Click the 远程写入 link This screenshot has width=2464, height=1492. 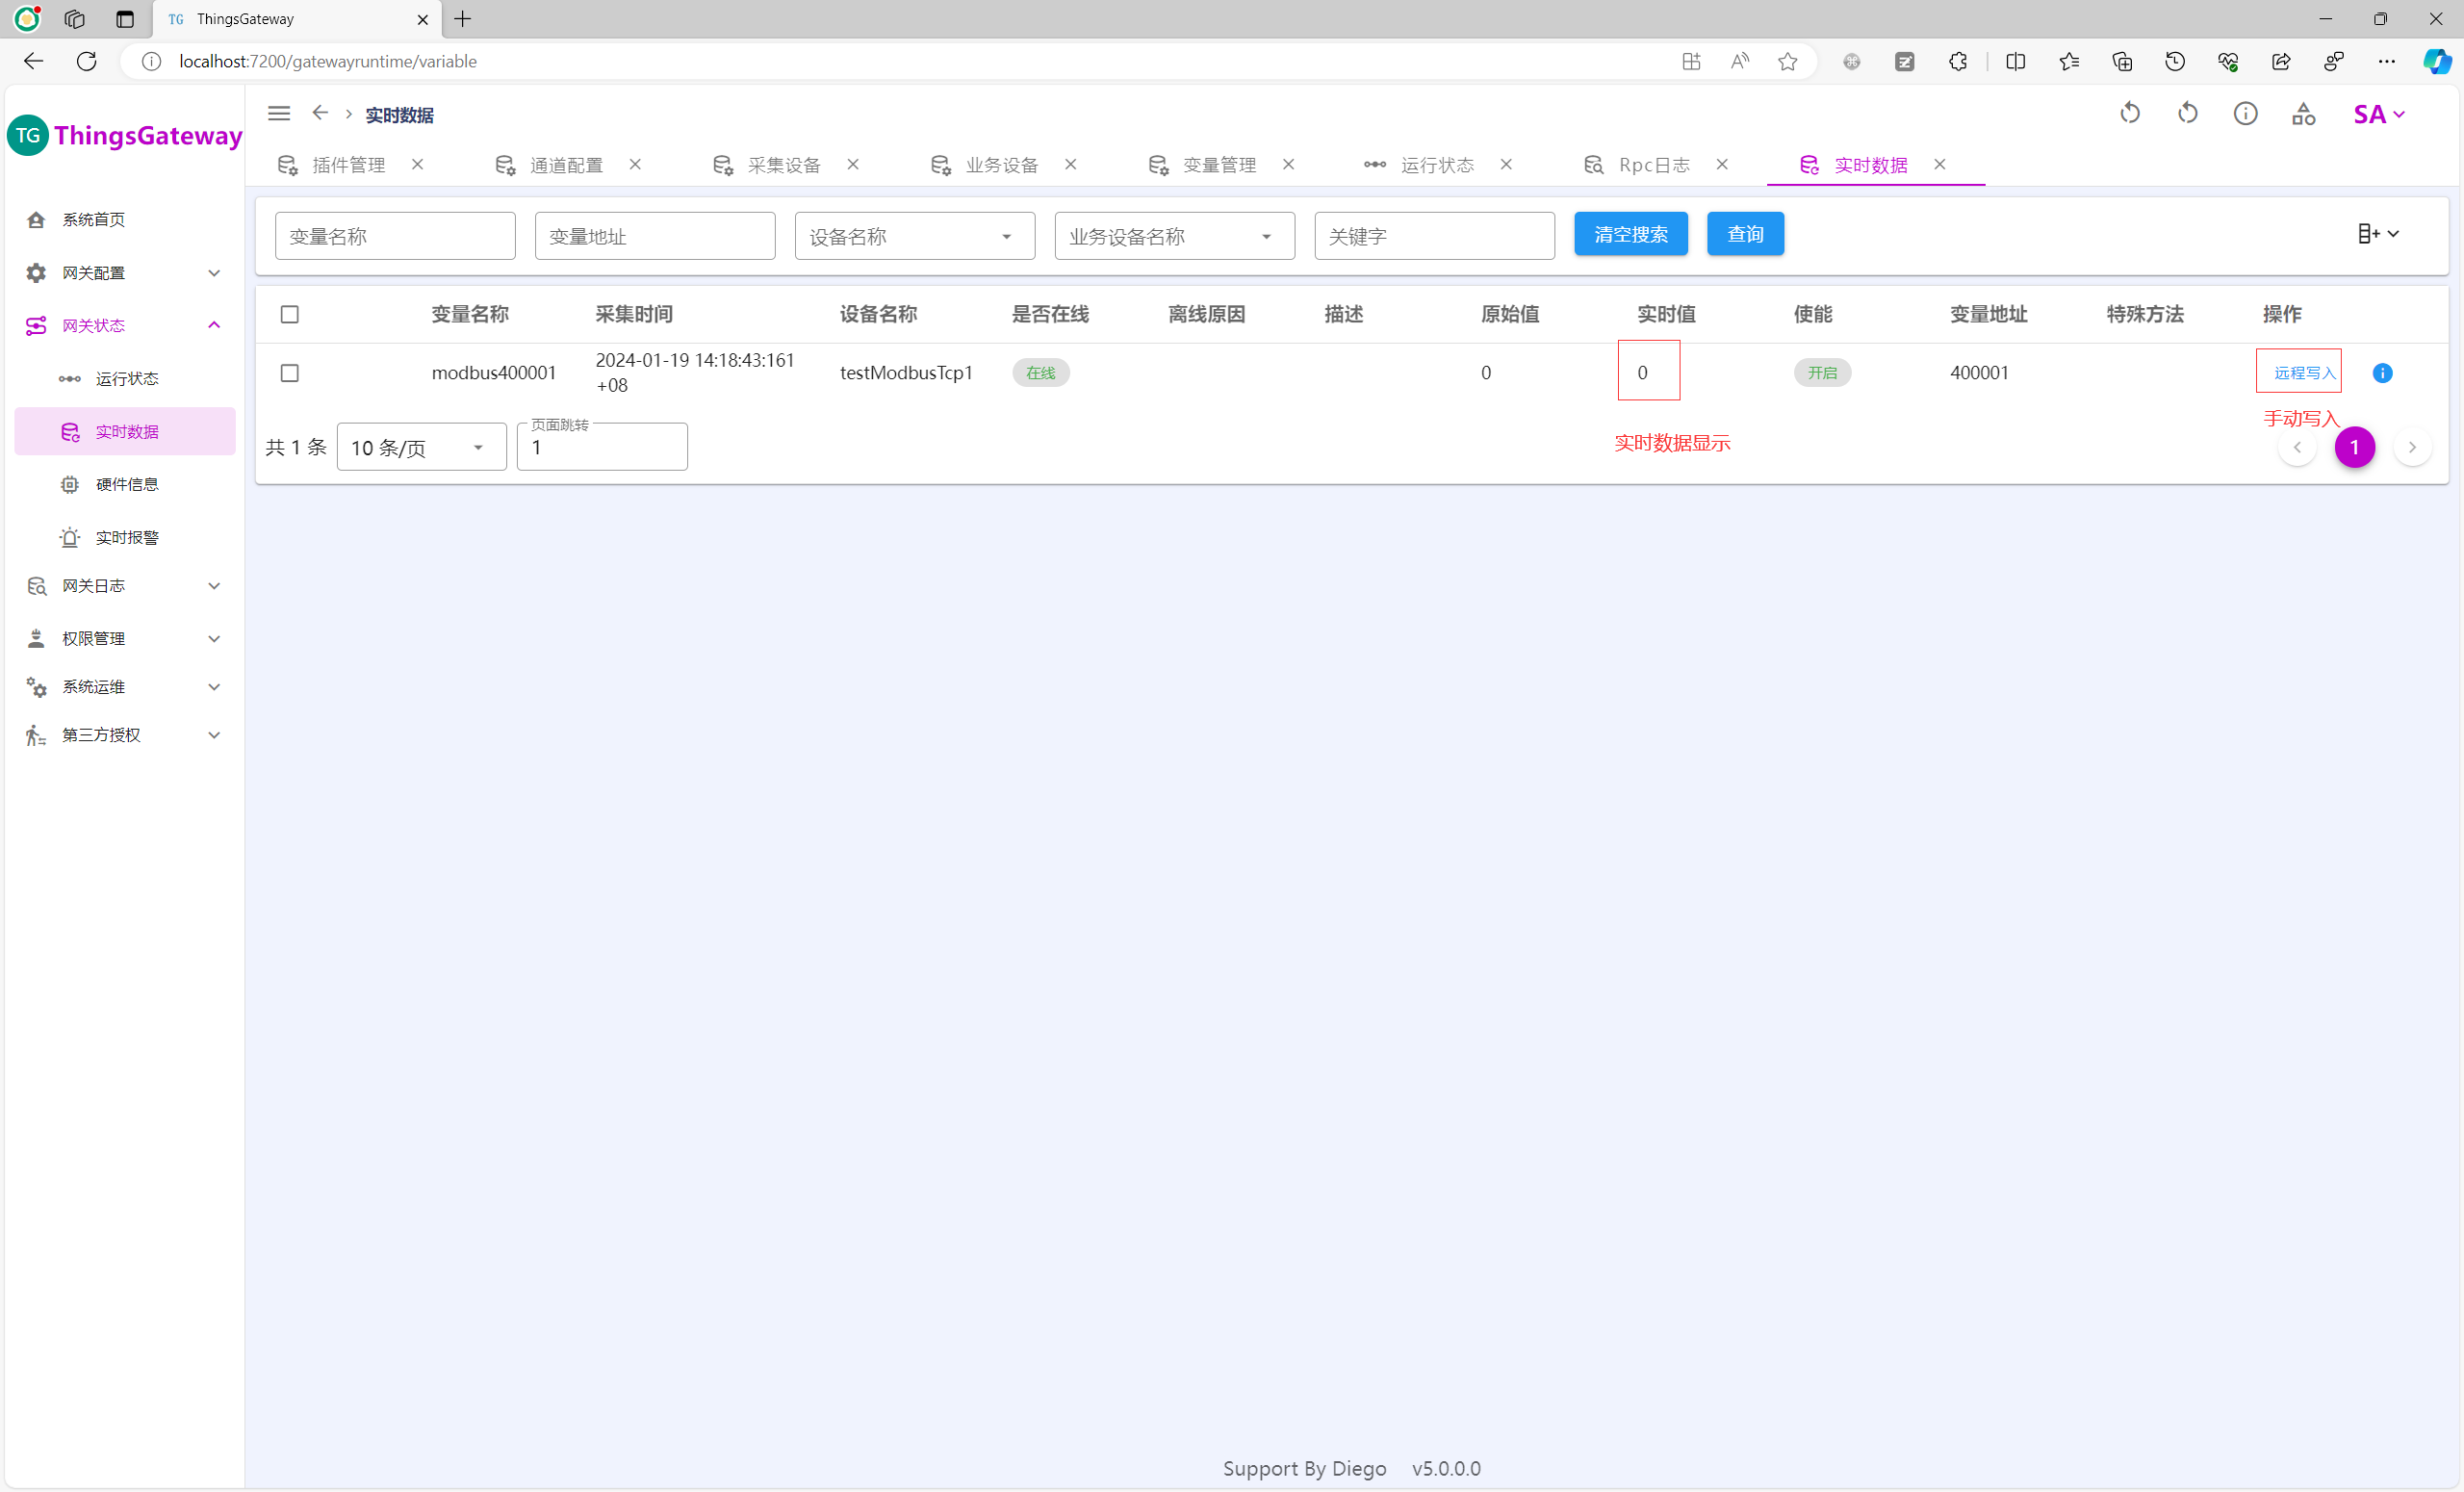coord(2303,373)
